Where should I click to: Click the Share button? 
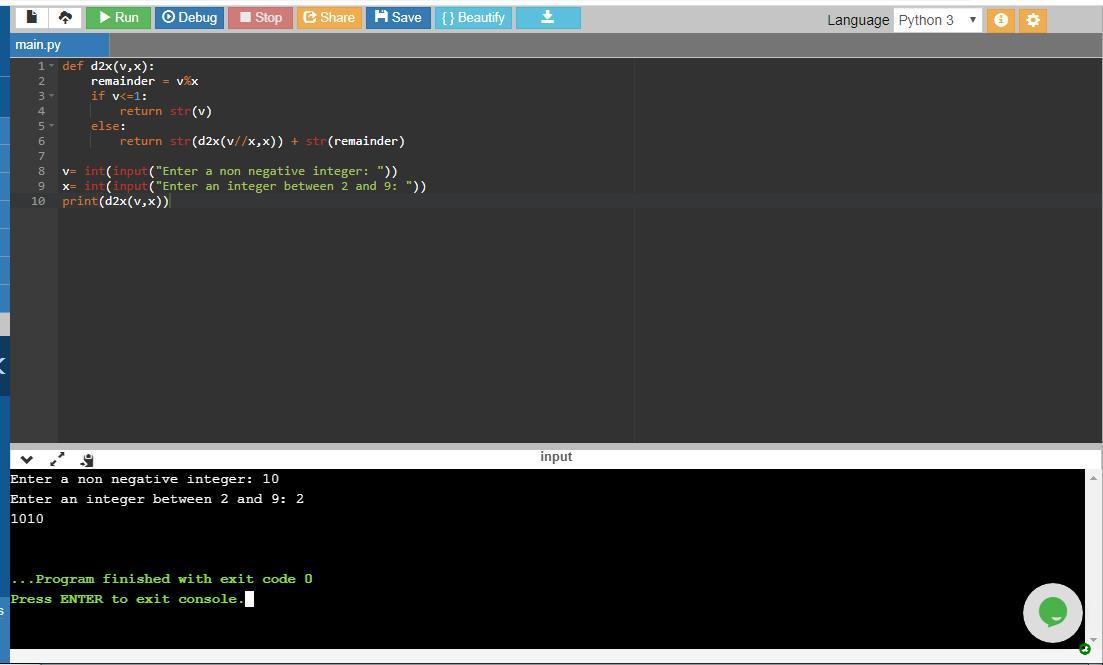coord(329,17)
